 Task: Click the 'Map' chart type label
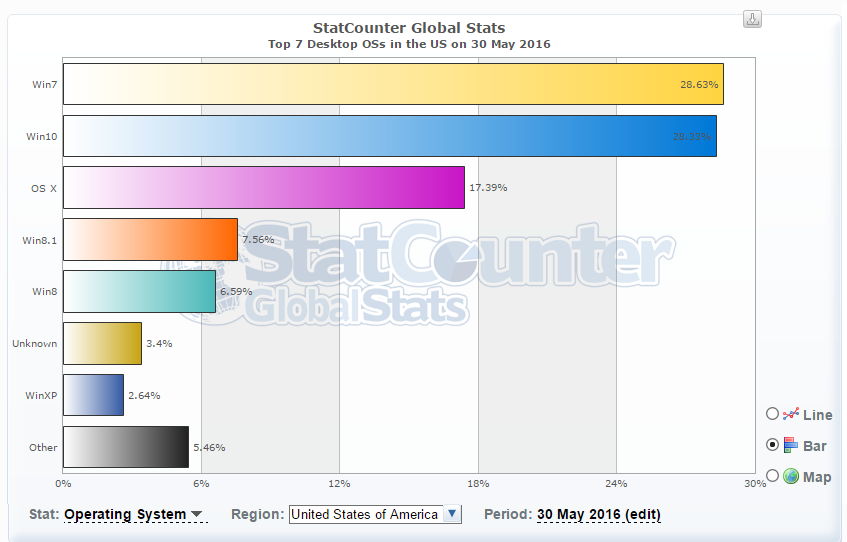coord(817,477)
